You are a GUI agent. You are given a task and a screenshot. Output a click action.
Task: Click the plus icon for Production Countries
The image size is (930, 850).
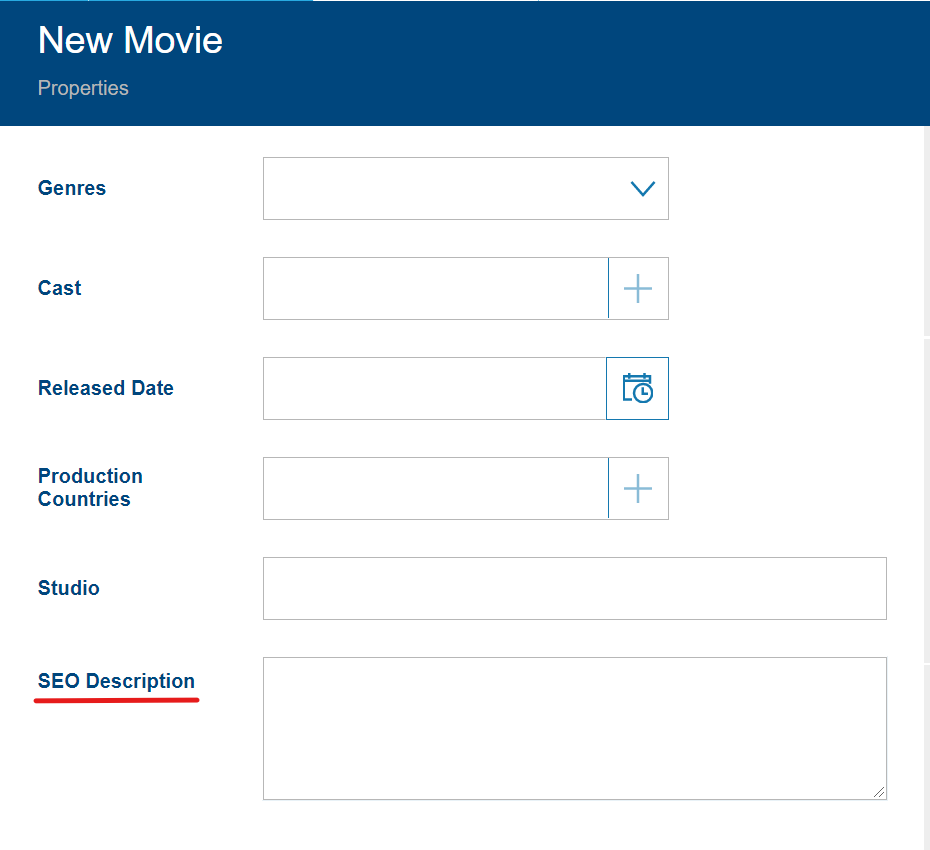coord(638,489)
